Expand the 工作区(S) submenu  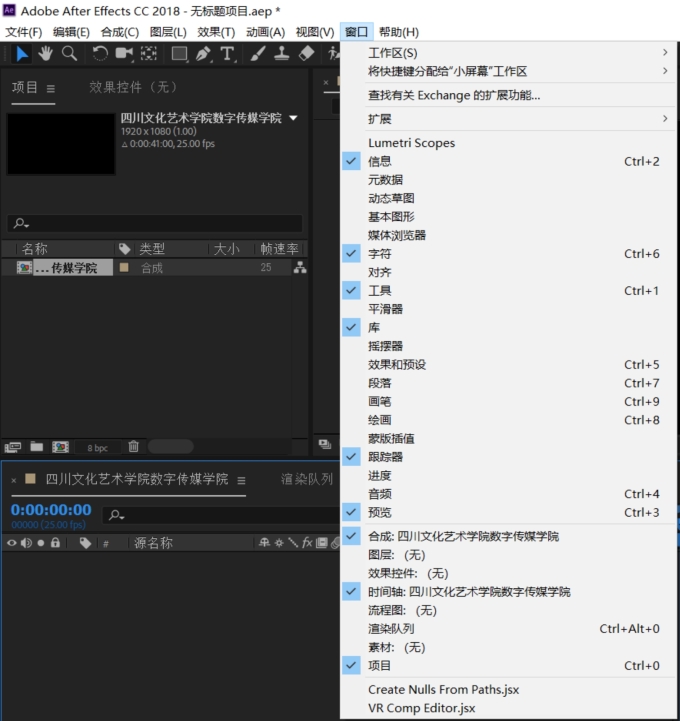coord(509,53)
